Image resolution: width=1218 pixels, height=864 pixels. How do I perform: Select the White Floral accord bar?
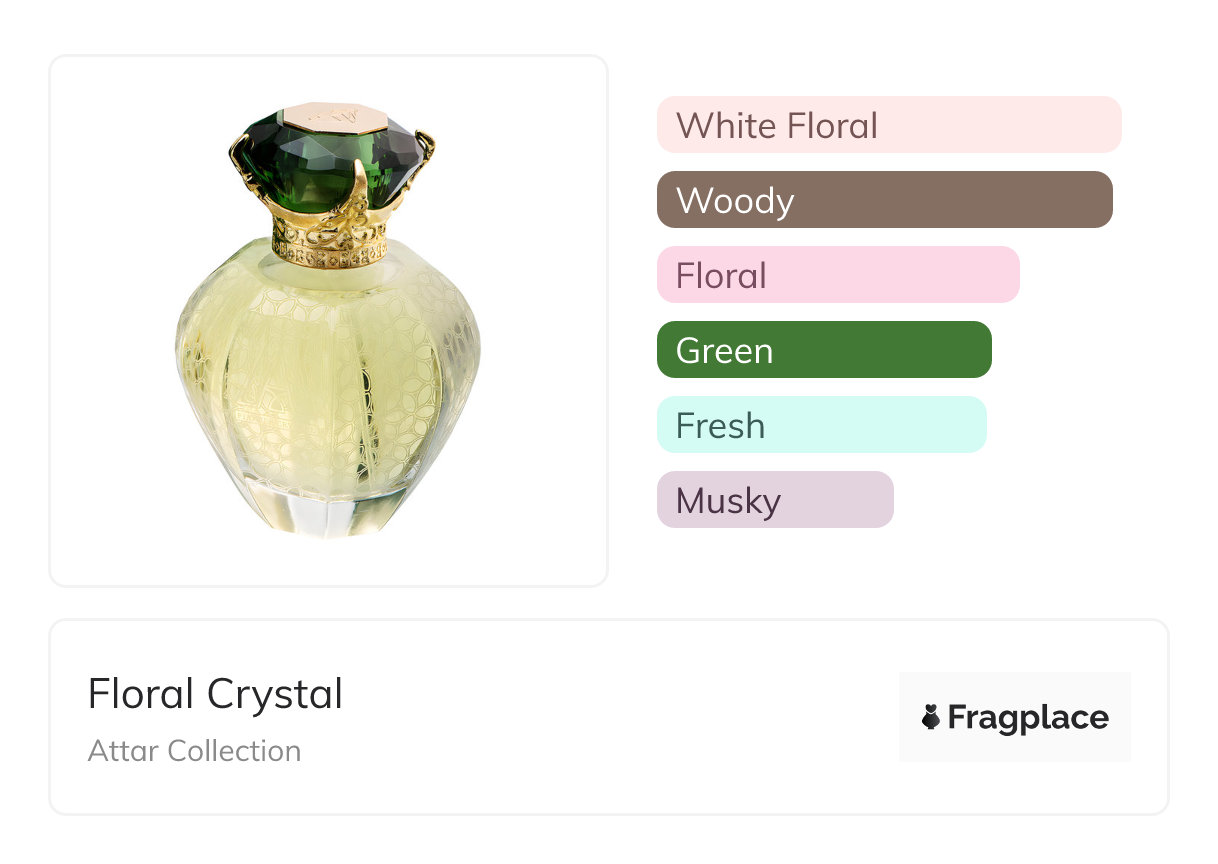click(889, 125)
